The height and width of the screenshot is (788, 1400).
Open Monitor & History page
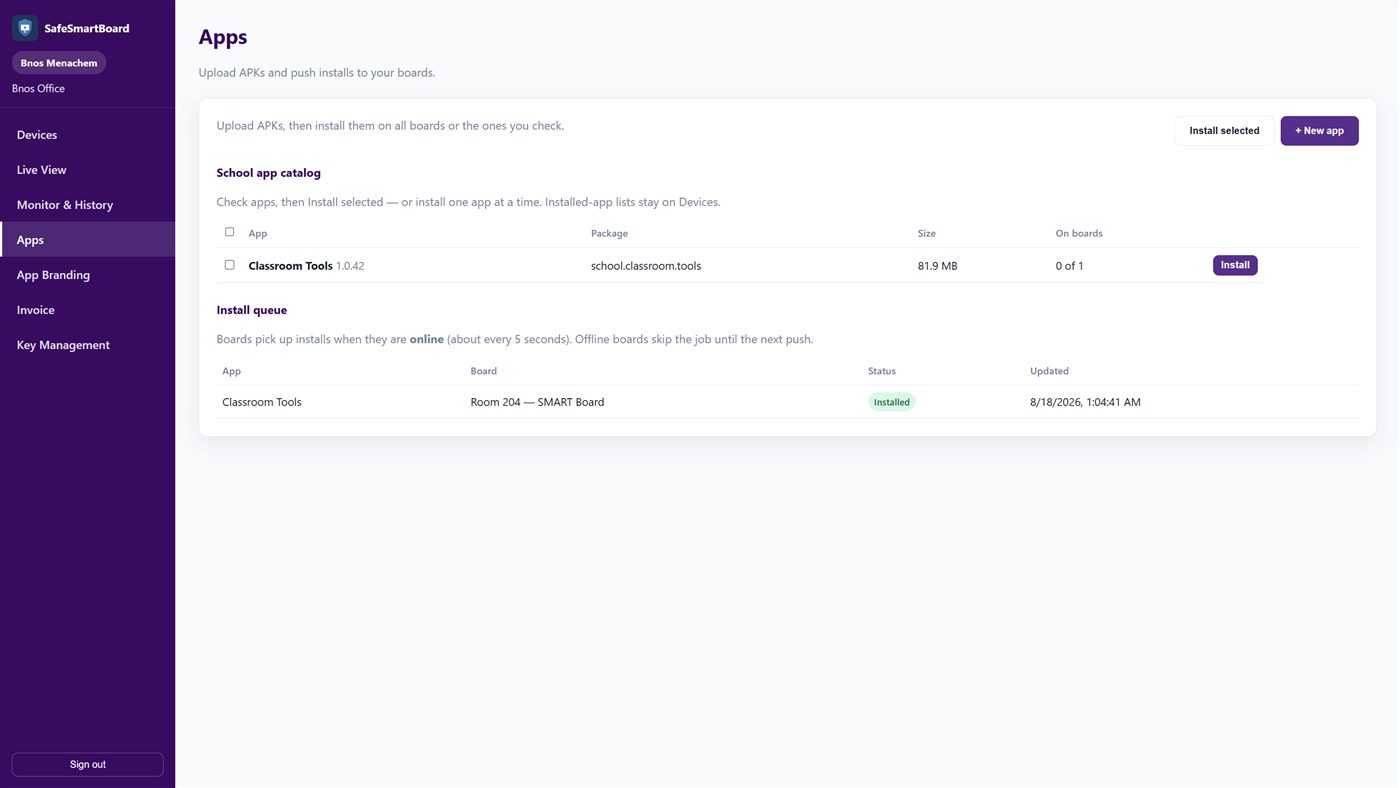pos(87,205)
